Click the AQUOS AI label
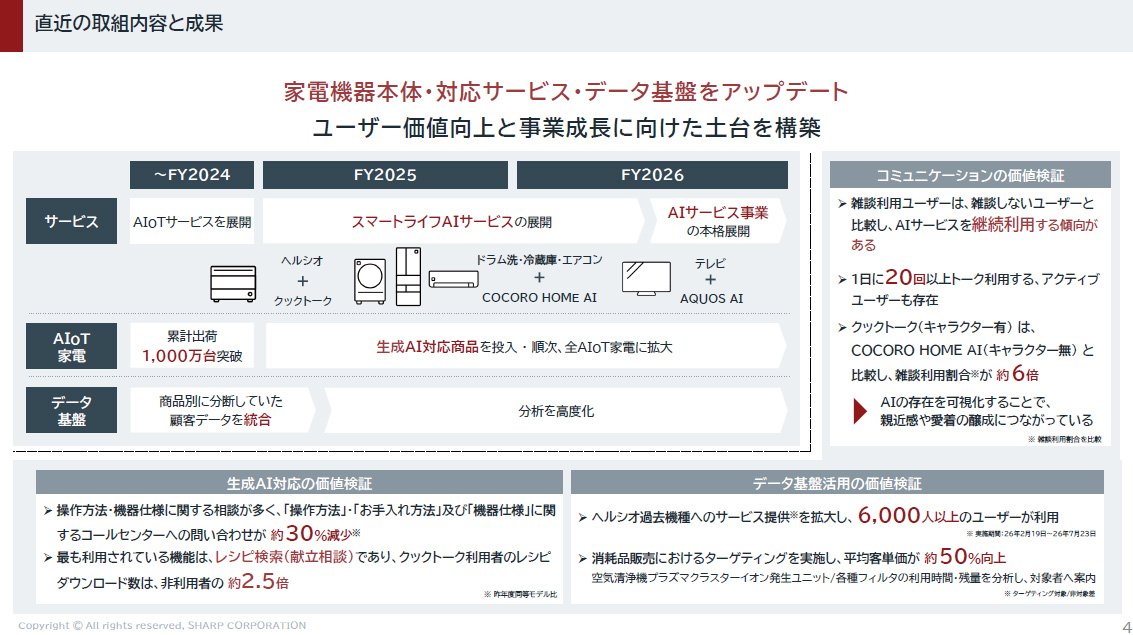Screen dimensions: 1133x635 click(711, 298)
